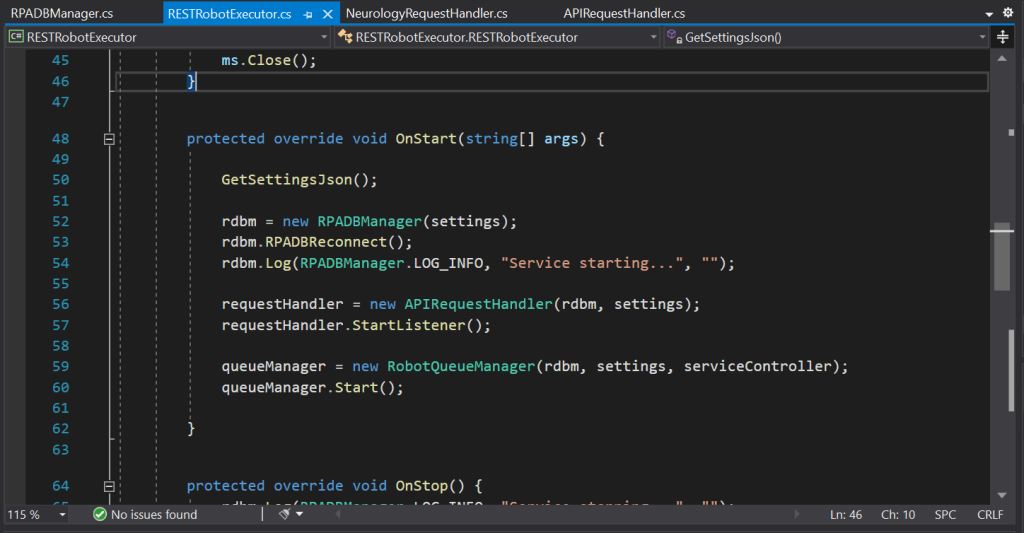The image size is (1024, 533).
Task: Click line number 48 in the gutter
Action: [x=61, y=138]
